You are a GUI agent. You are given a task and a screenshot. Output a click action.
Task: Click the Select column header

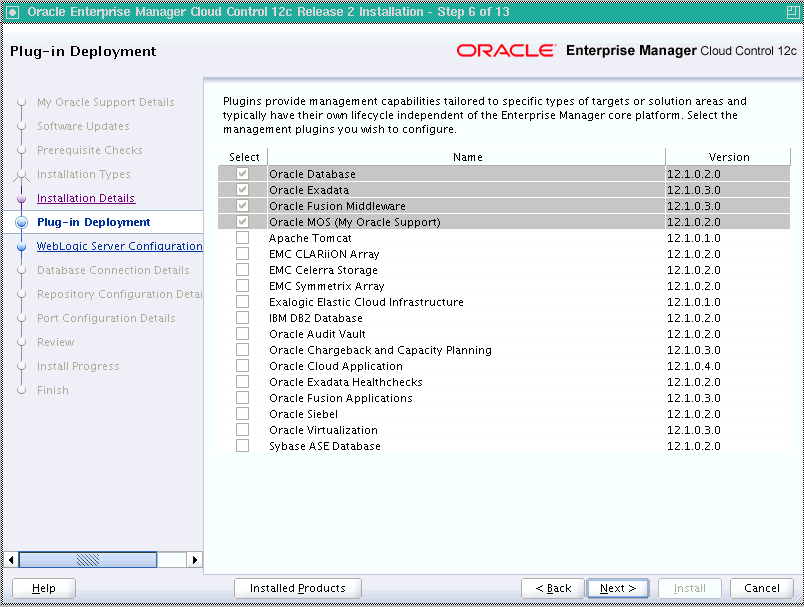coord(244,157)
